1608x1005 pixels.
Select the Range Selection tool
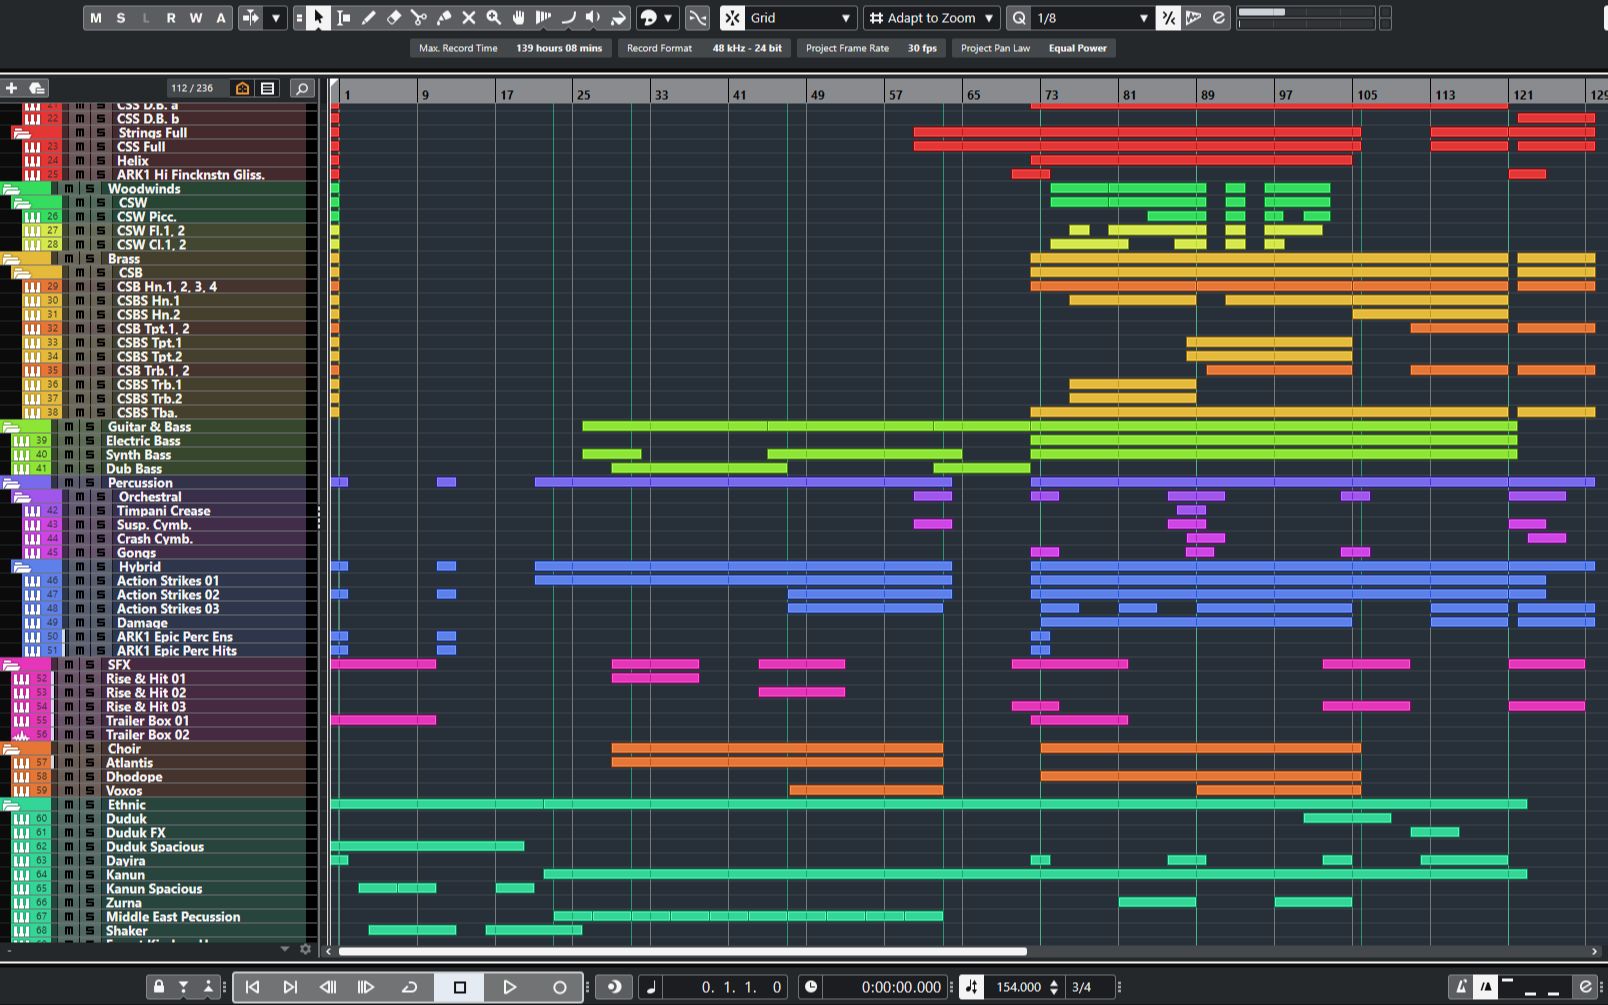point(344,18)
